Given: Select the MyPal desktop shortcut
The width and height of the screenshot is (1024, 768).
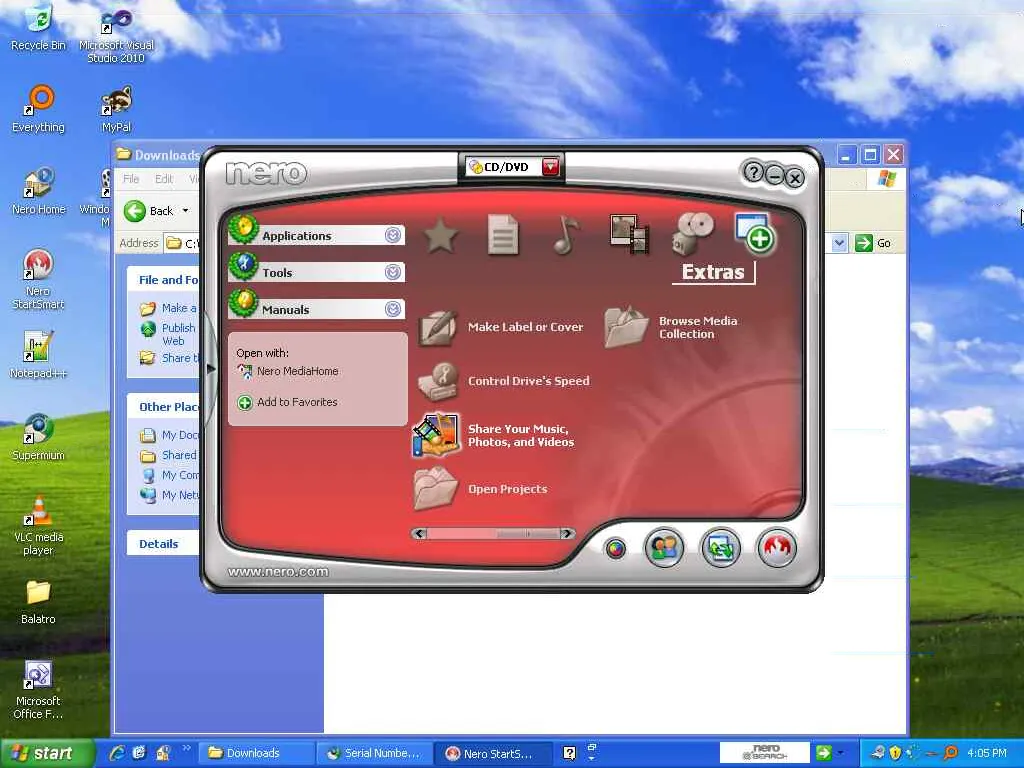Looking at the screenshot, I should click(116, 109).
